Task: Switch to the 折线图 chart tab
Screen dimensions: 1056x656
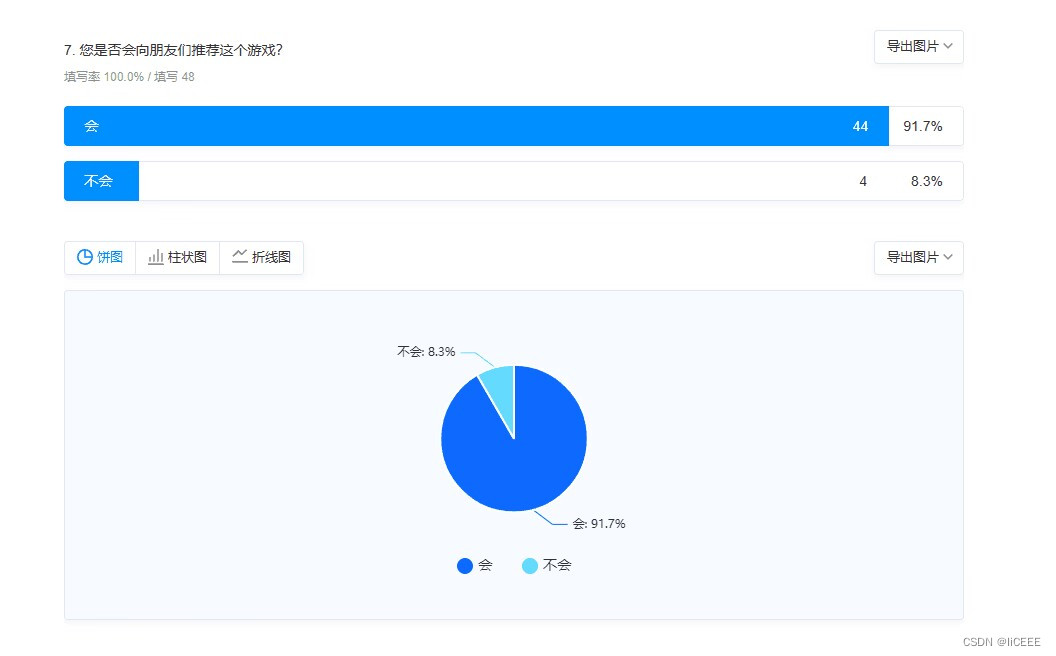Action: (262, 257)
